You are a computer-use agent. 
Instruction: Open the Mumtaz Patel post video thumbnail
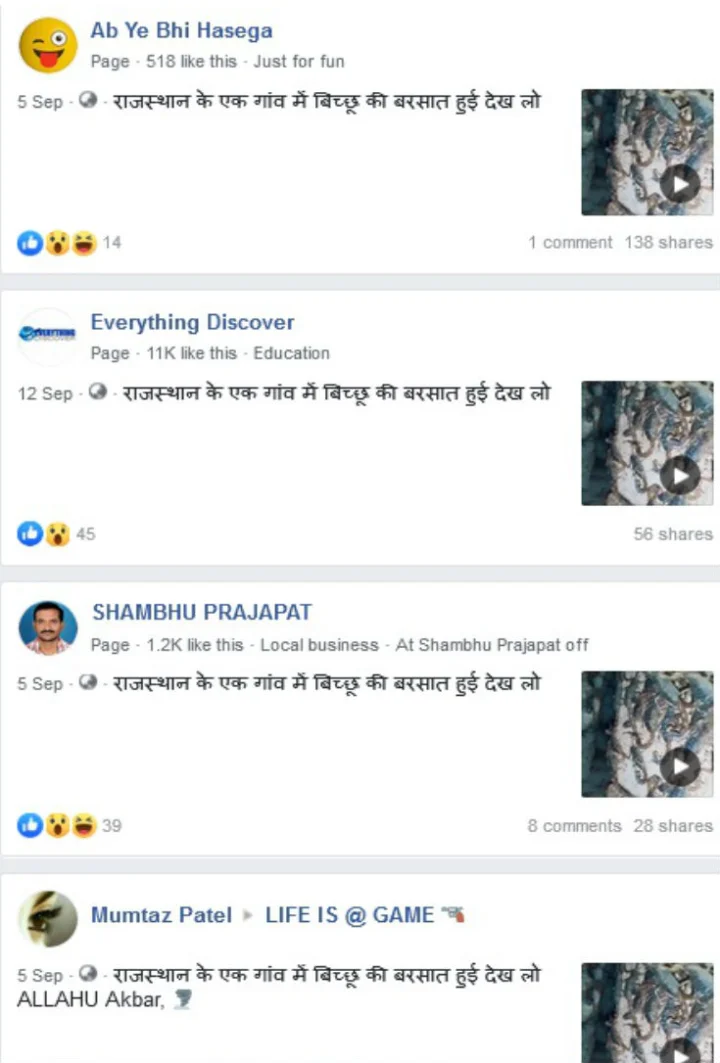coord(647,1013)
